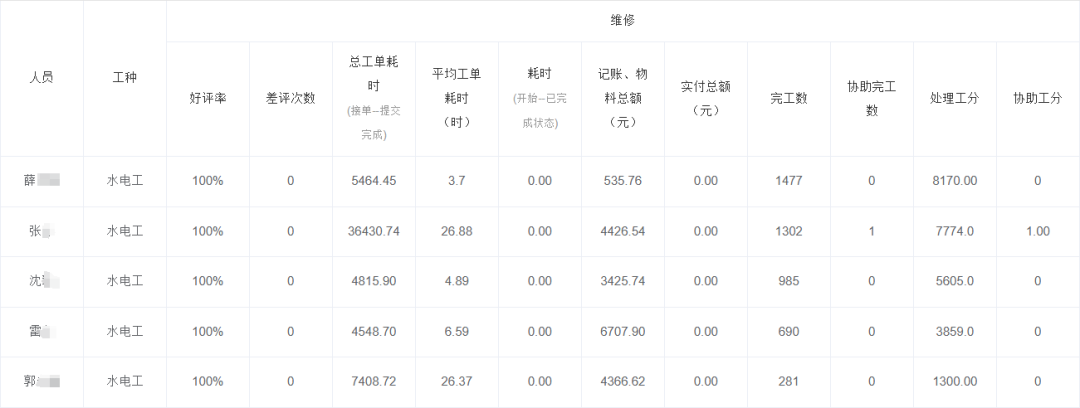Click the 7774.0 work points cell
The height and width of the screenshot is (408, 1080).
coord(954,231)
